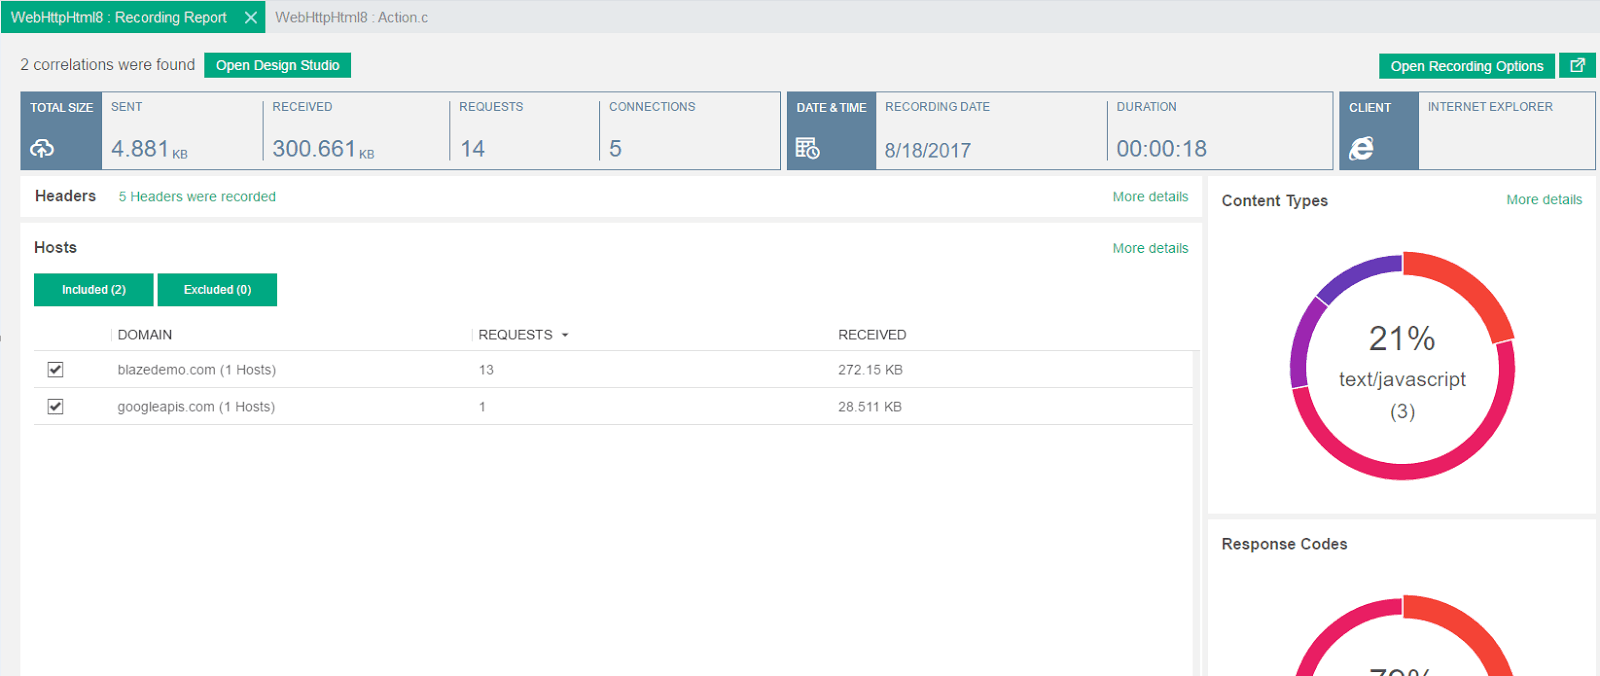
Task: View More details for Hosts
Action: pos(1150,248)
